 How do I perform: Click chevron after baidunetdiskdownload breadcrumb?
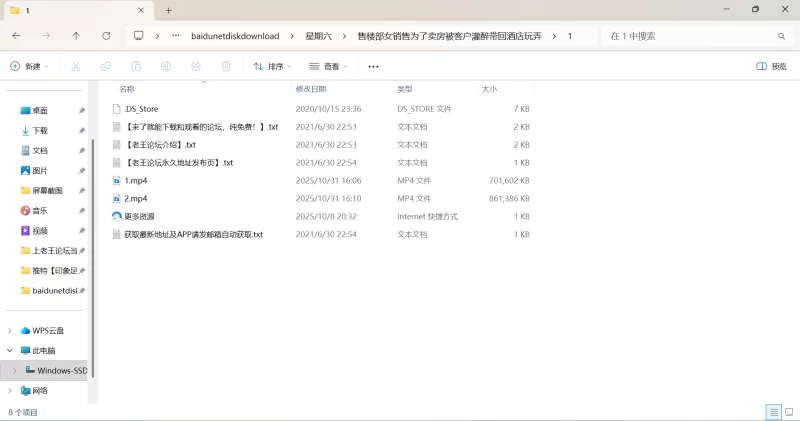coord(292,36)
